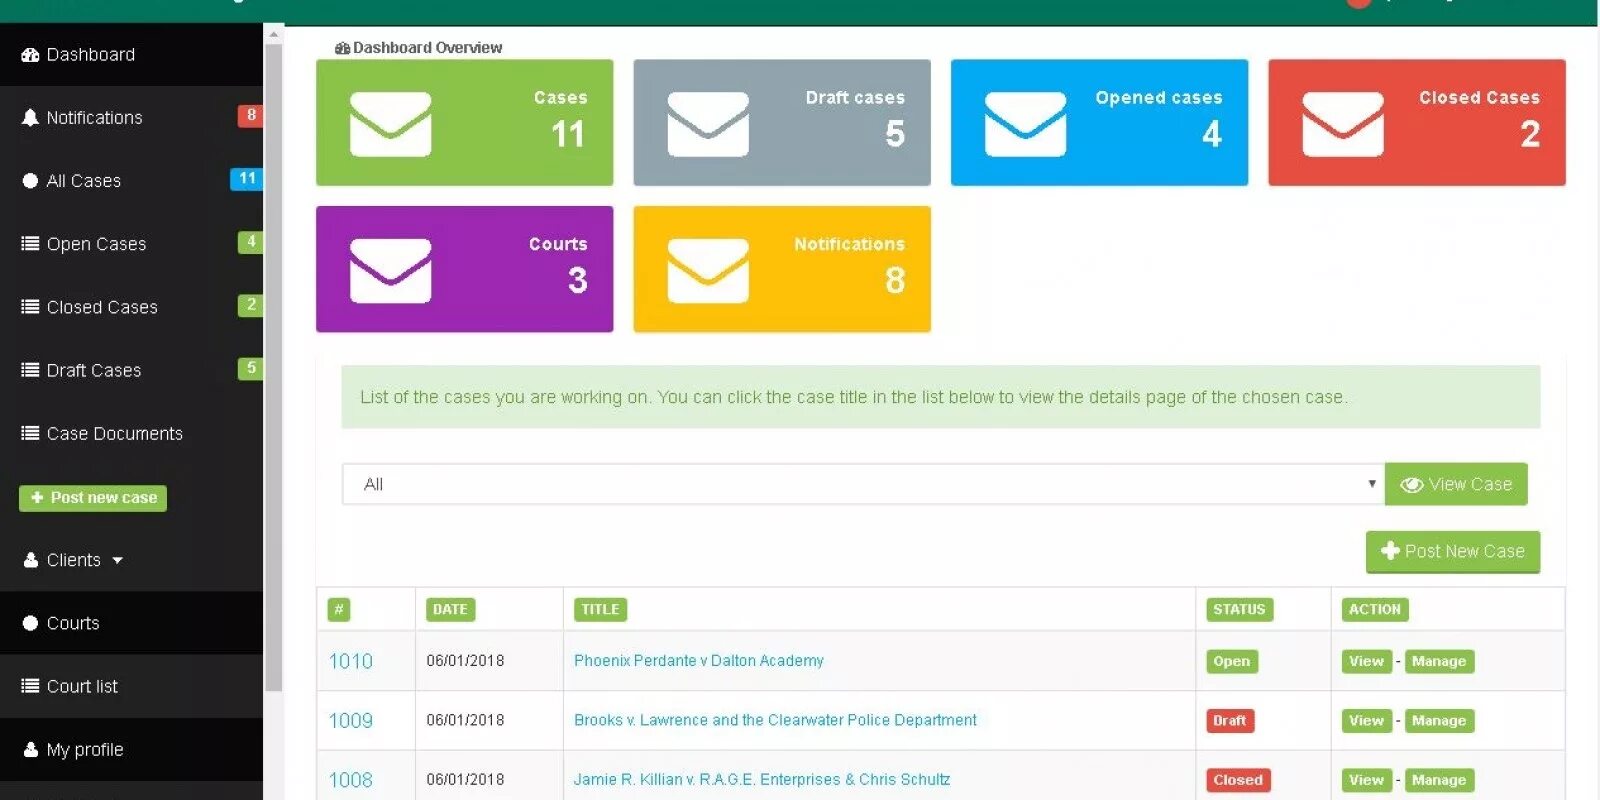Expand the Clients submenu arrow

point(117,561)
